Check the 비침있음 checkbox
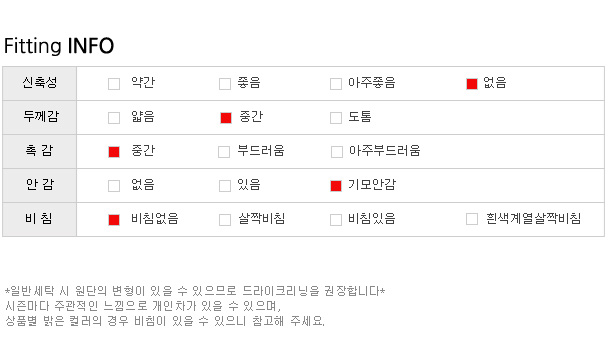This screenshot has height=361, width=608. coord(336,220)
